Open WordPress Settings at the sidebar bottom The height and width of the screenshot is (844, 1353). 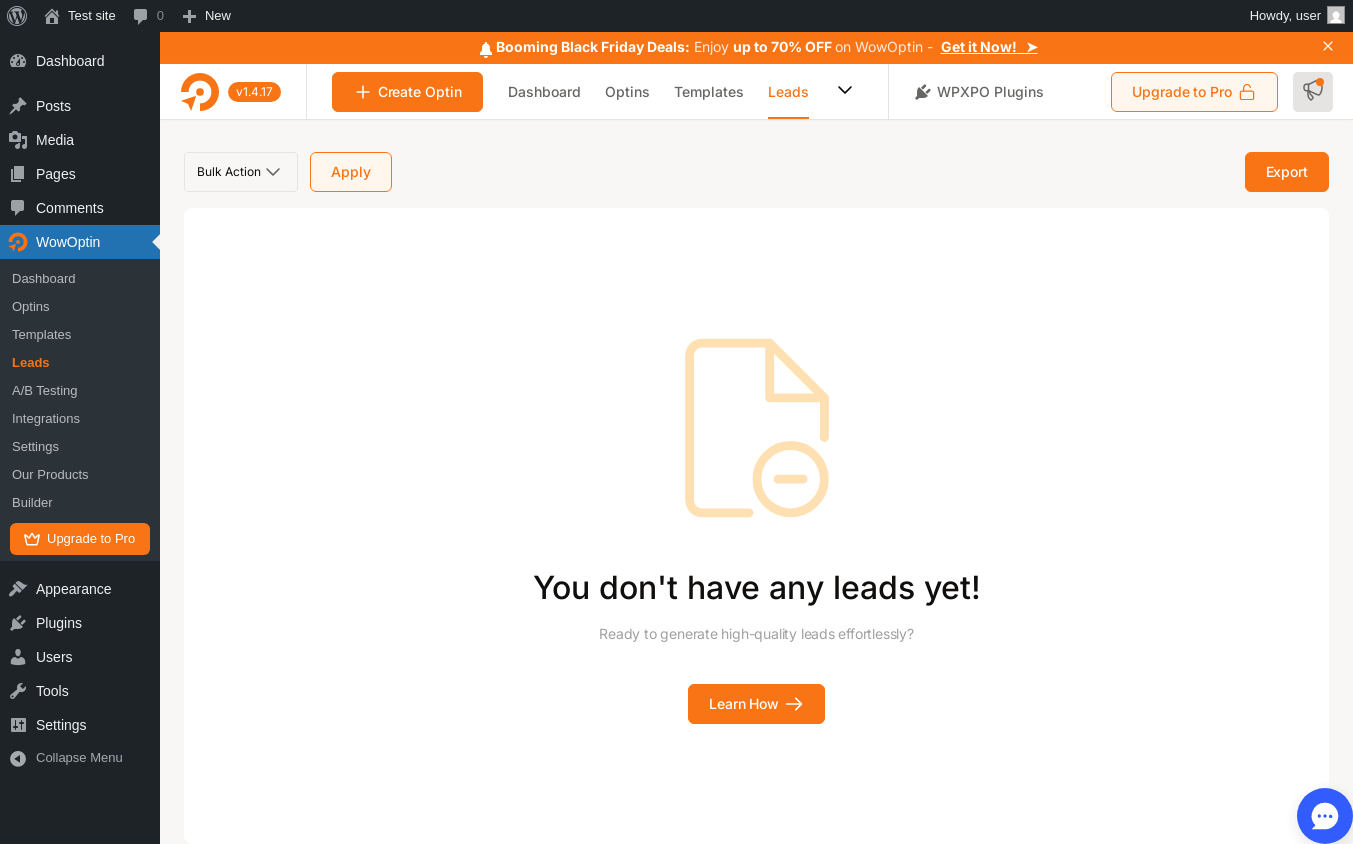click(x=80, y=725)
